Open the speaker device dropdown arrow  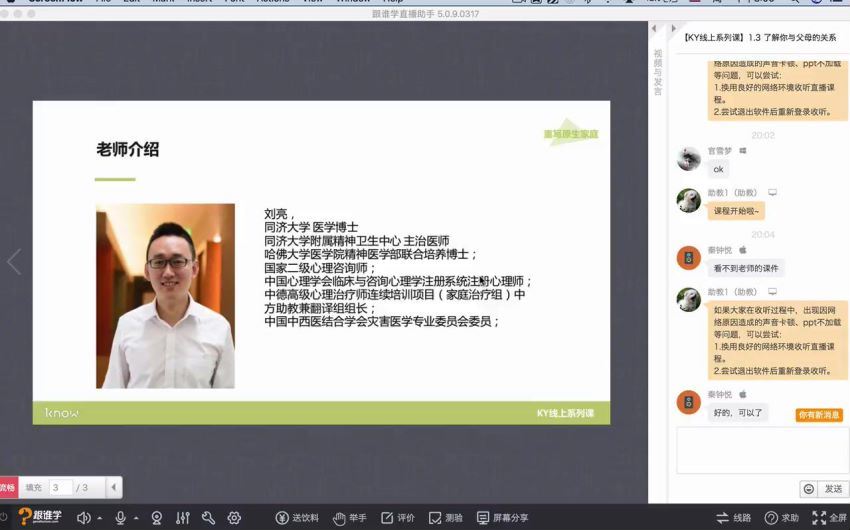(x=100, y=519)
